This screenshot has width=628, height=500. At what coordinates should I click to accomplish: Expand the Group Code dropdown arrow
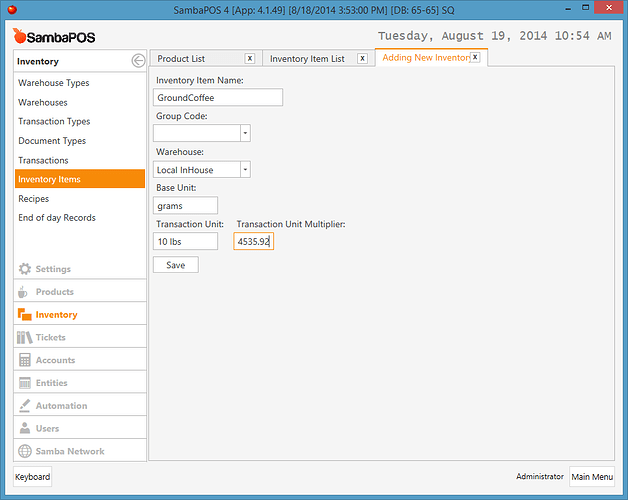tap(245, 133)
